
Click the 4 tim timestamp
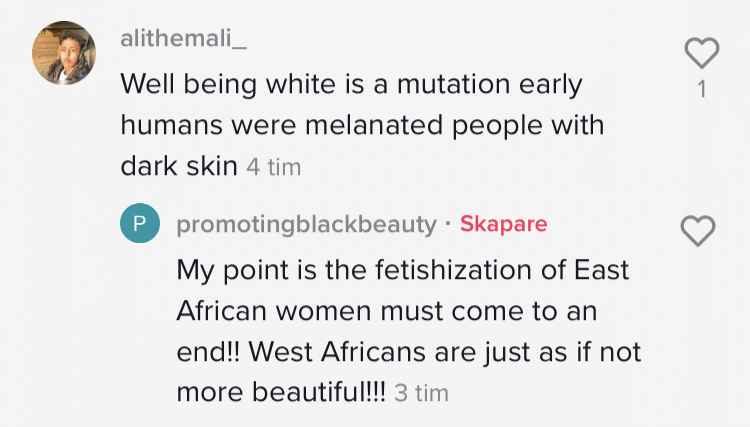click(274, 167)
